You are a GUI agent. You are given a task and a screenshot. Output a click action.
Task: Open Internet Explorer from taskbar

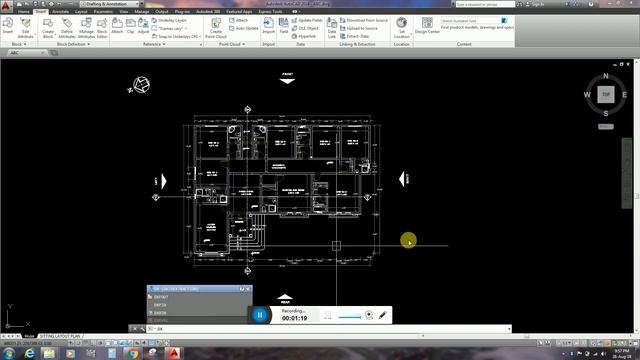click(x=29, y=353)
